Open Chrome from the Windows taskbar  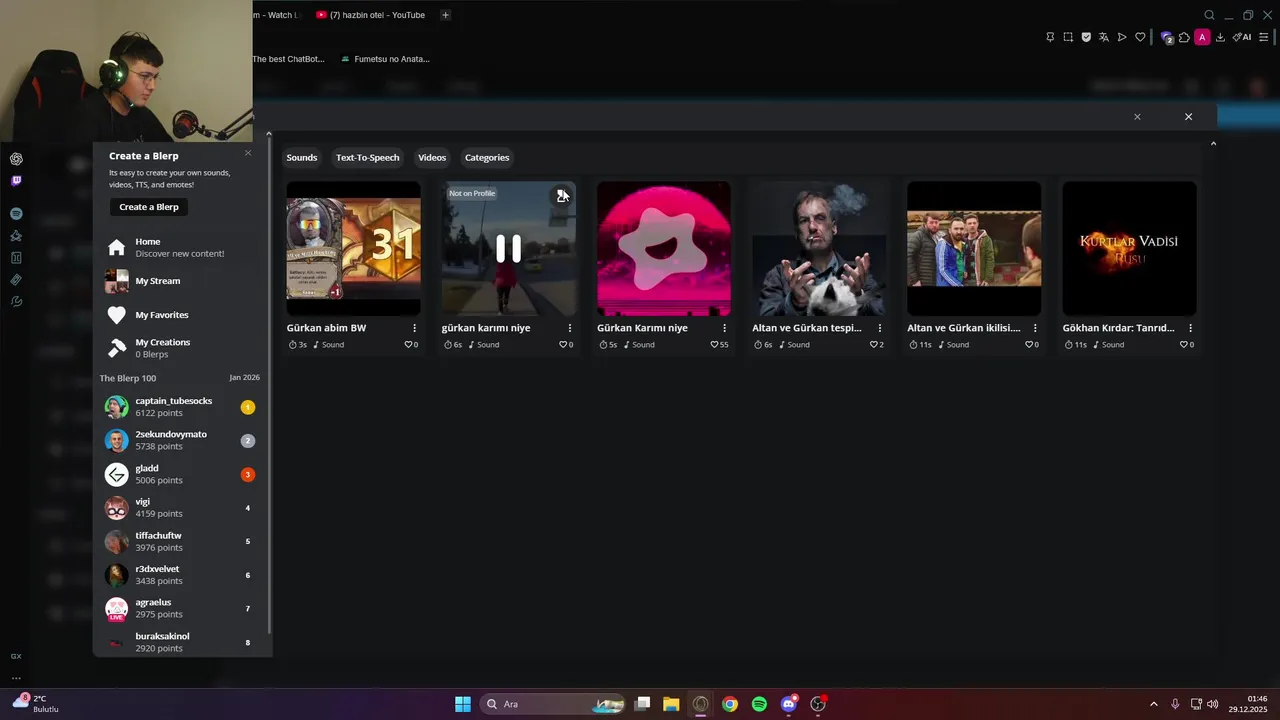730,704
